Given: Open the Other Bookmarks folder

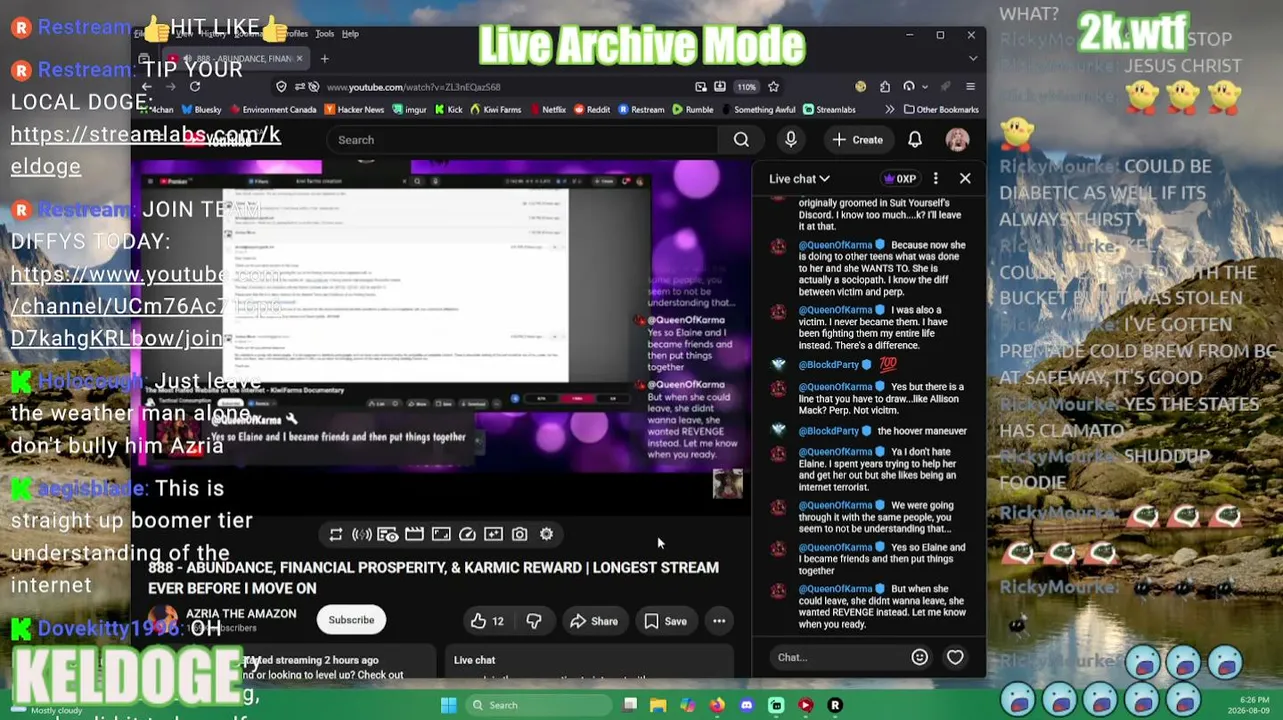Looking at the screenshot, I should (x=941, y=110).
